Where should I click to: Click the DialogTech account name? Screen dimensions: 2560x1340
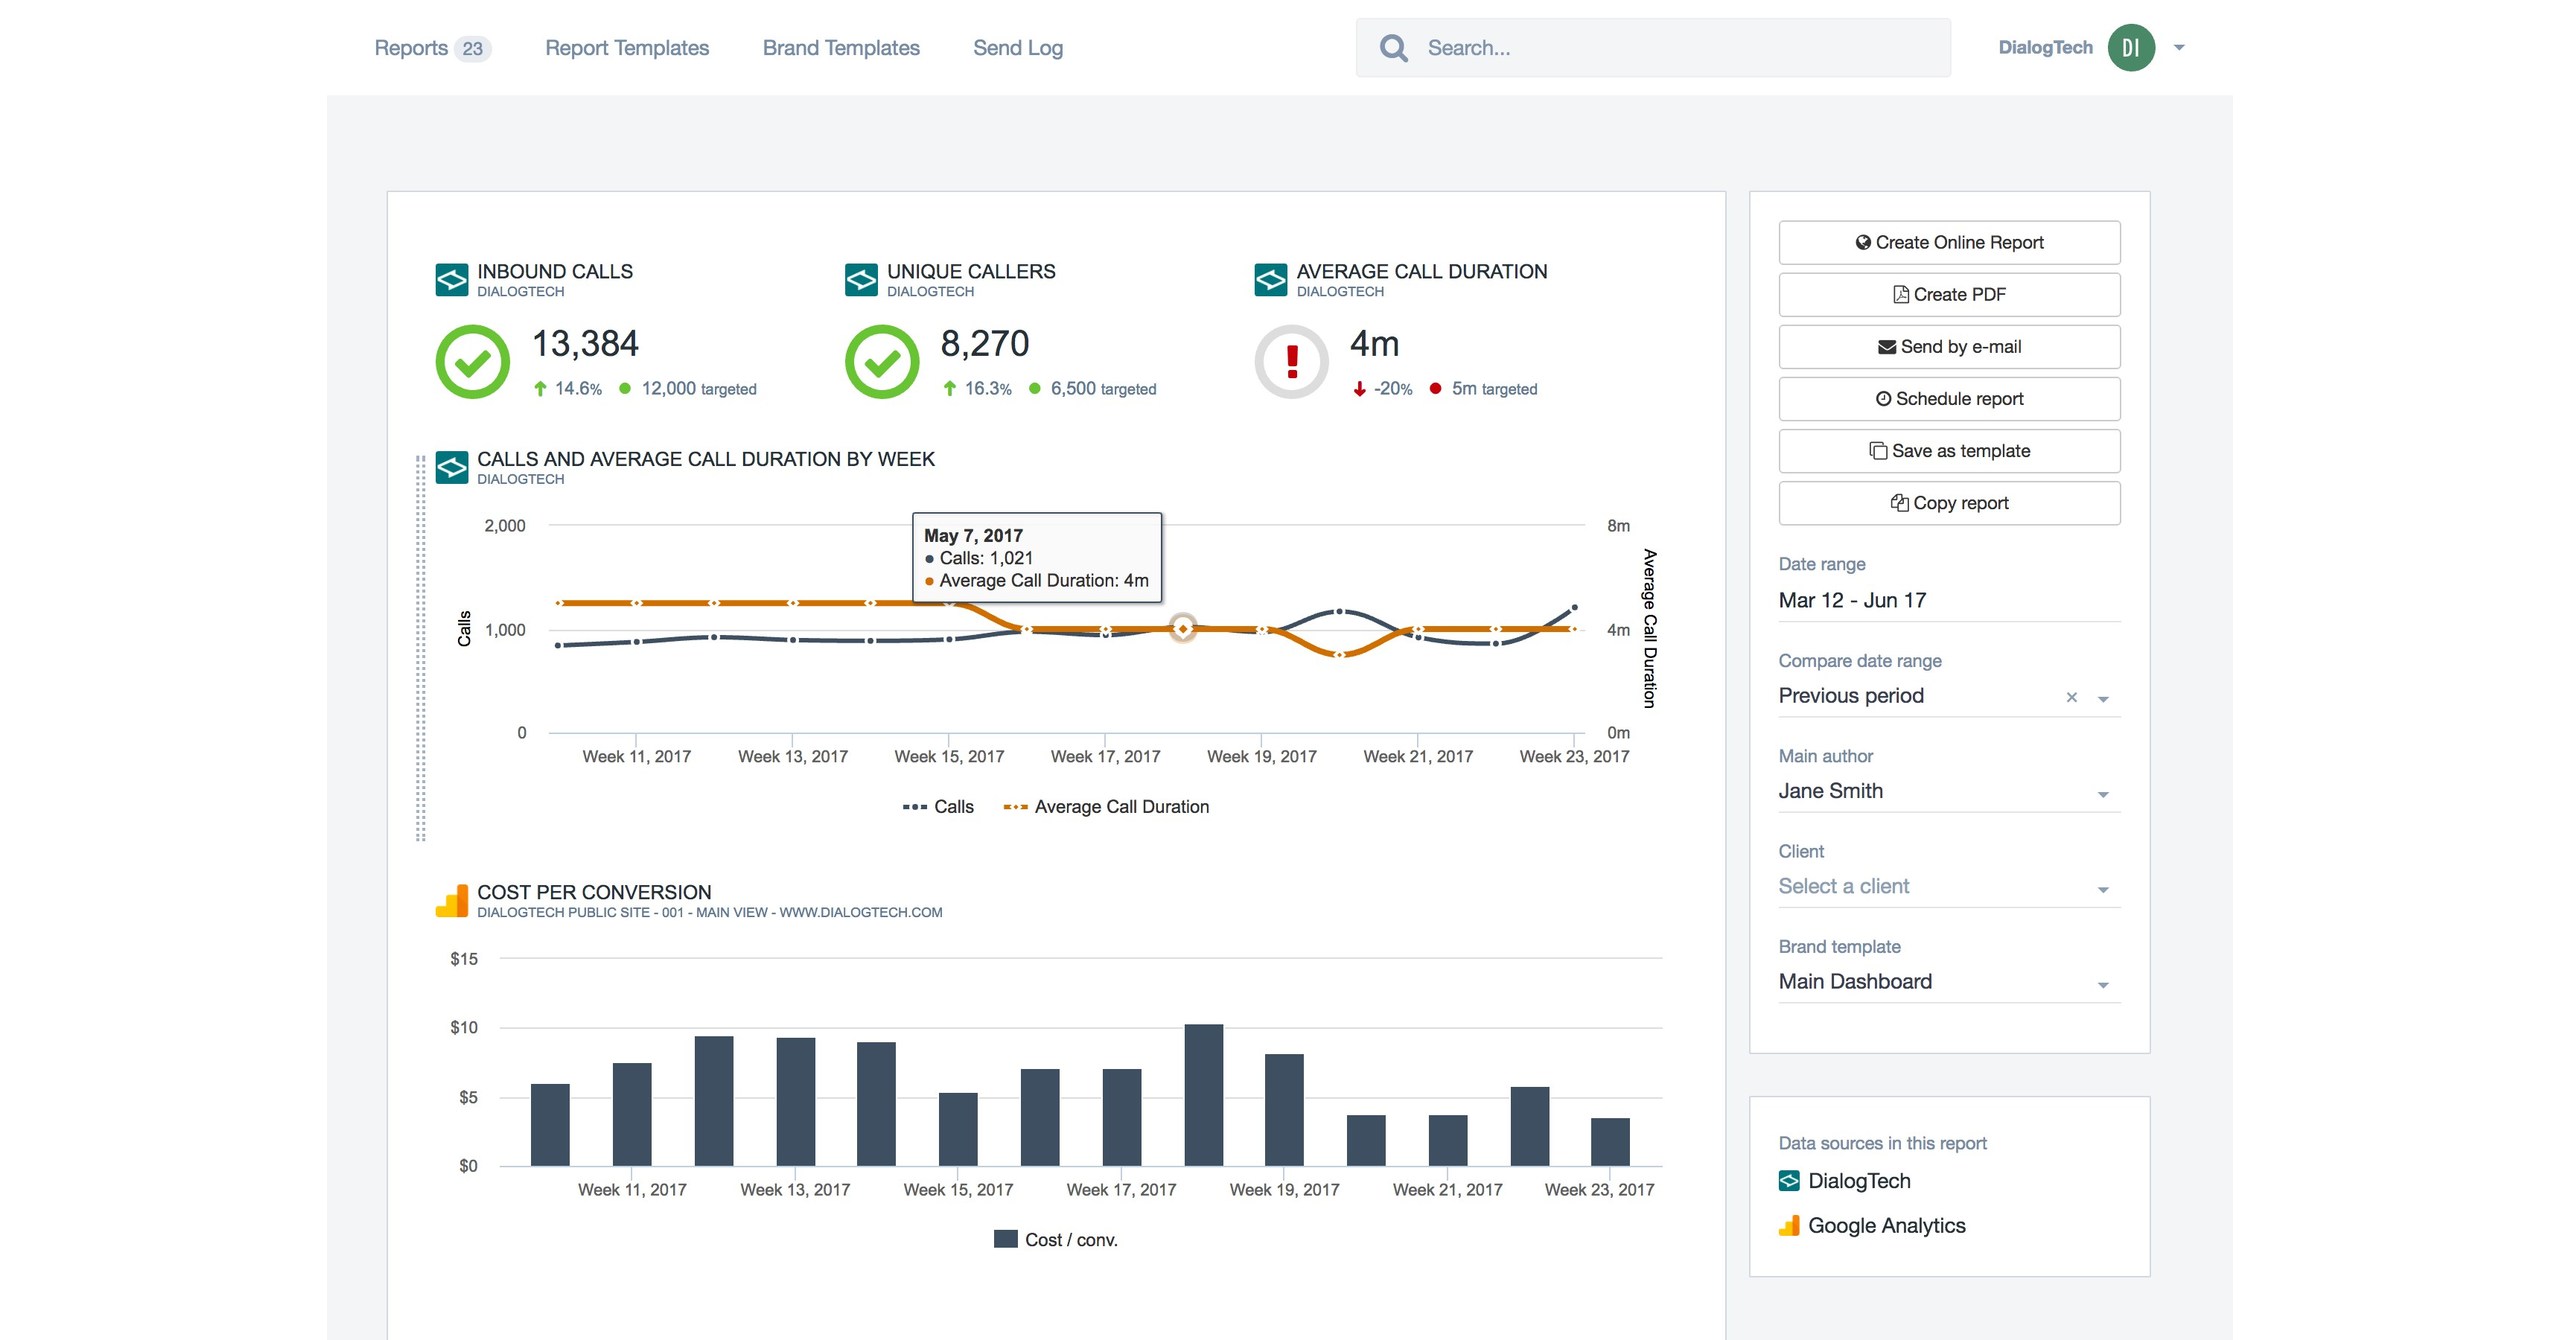pyautogui.click(x=2044, y=47)
